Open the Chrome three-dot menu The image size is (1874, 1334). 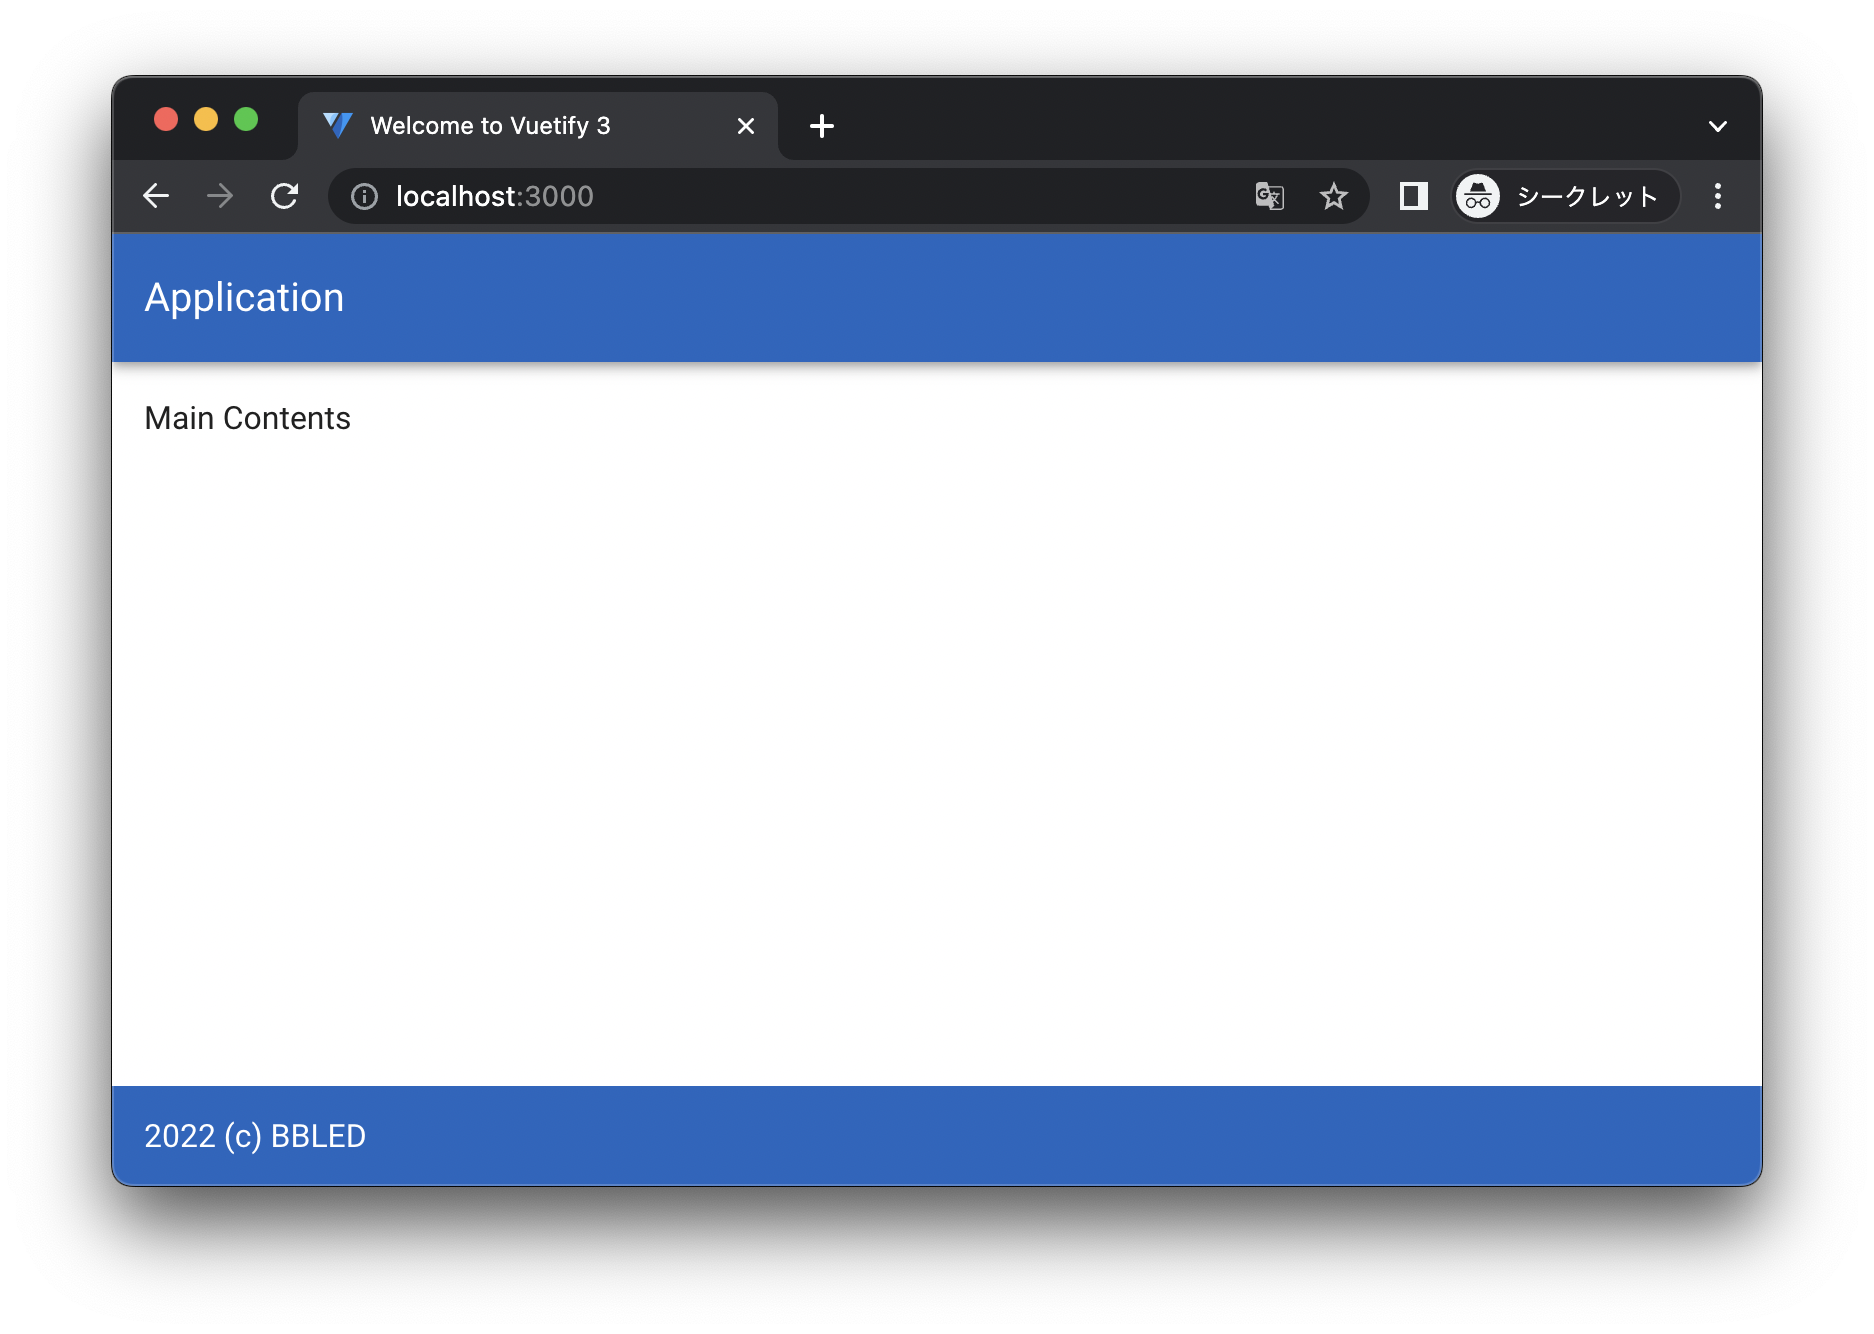(x=1718, y=196)
